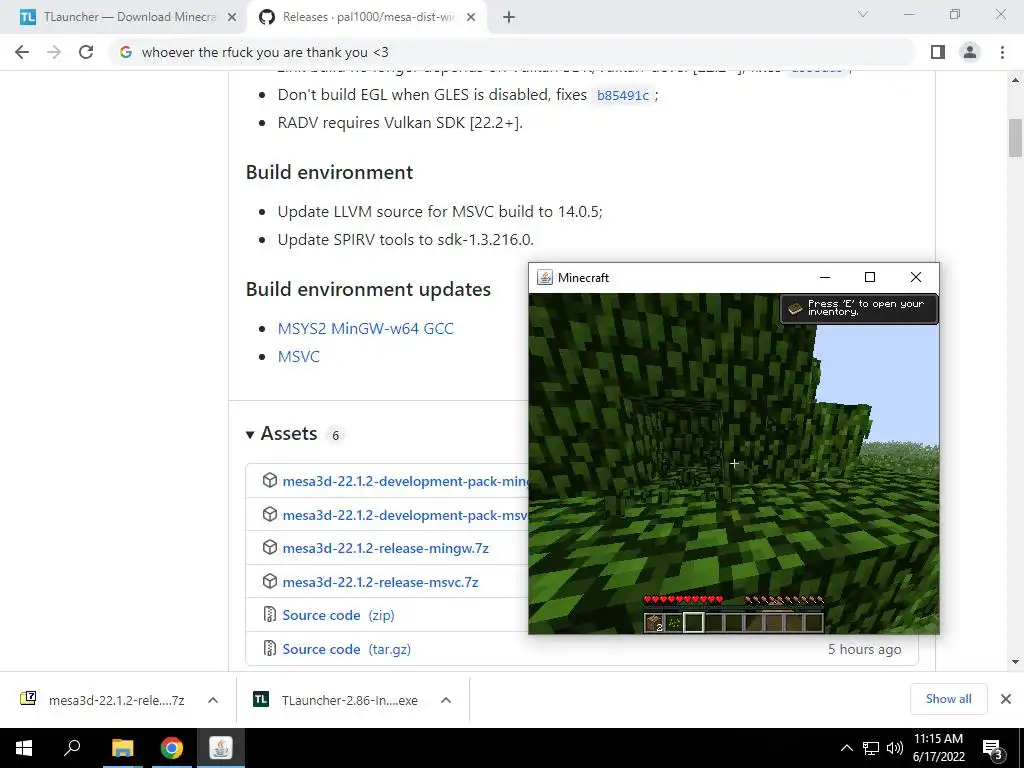Viewport: 1024px width, 768px height.
Task: Open the taskbar clock and date
Action: (x=938, y=748)
